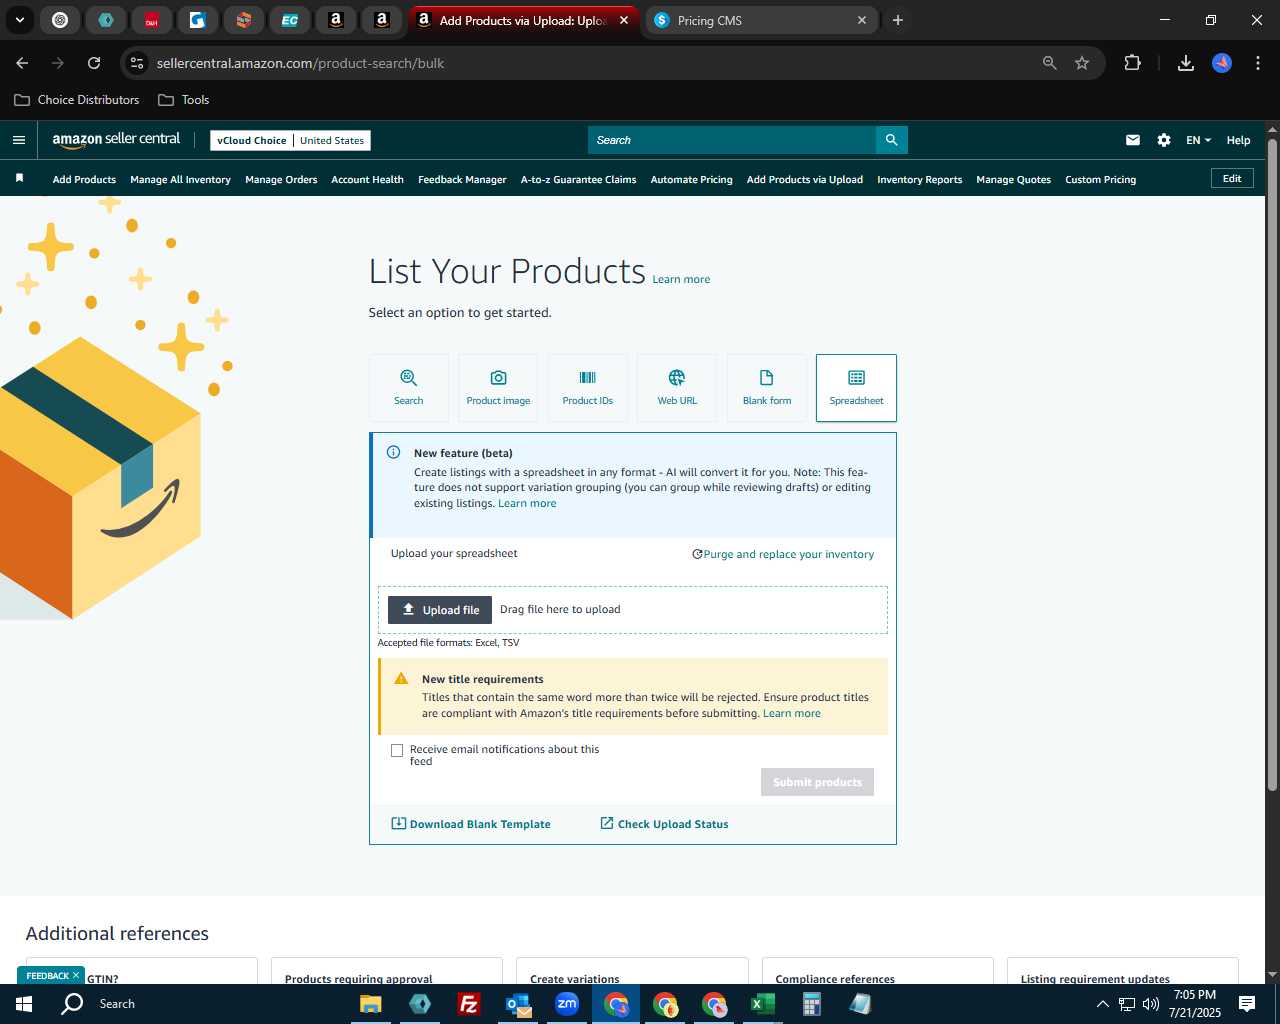
Task: Open Outlook from the taskbar
Action: pyautogui.click(x=518, y=1004)
